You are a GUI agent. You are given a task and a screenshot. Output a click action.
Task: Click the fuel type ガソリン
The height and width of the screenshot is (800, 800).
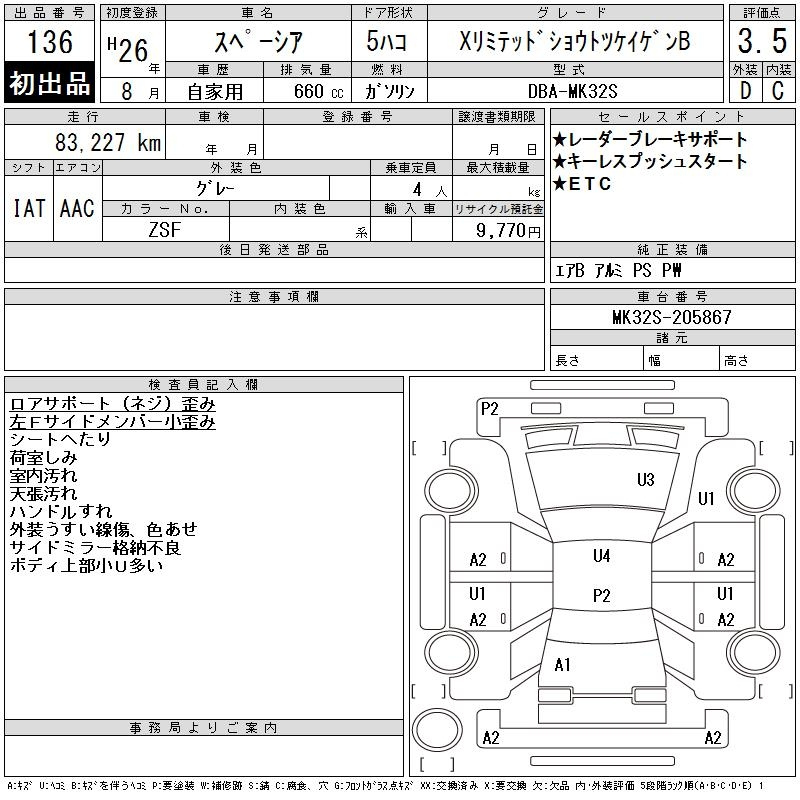point(389,91)
